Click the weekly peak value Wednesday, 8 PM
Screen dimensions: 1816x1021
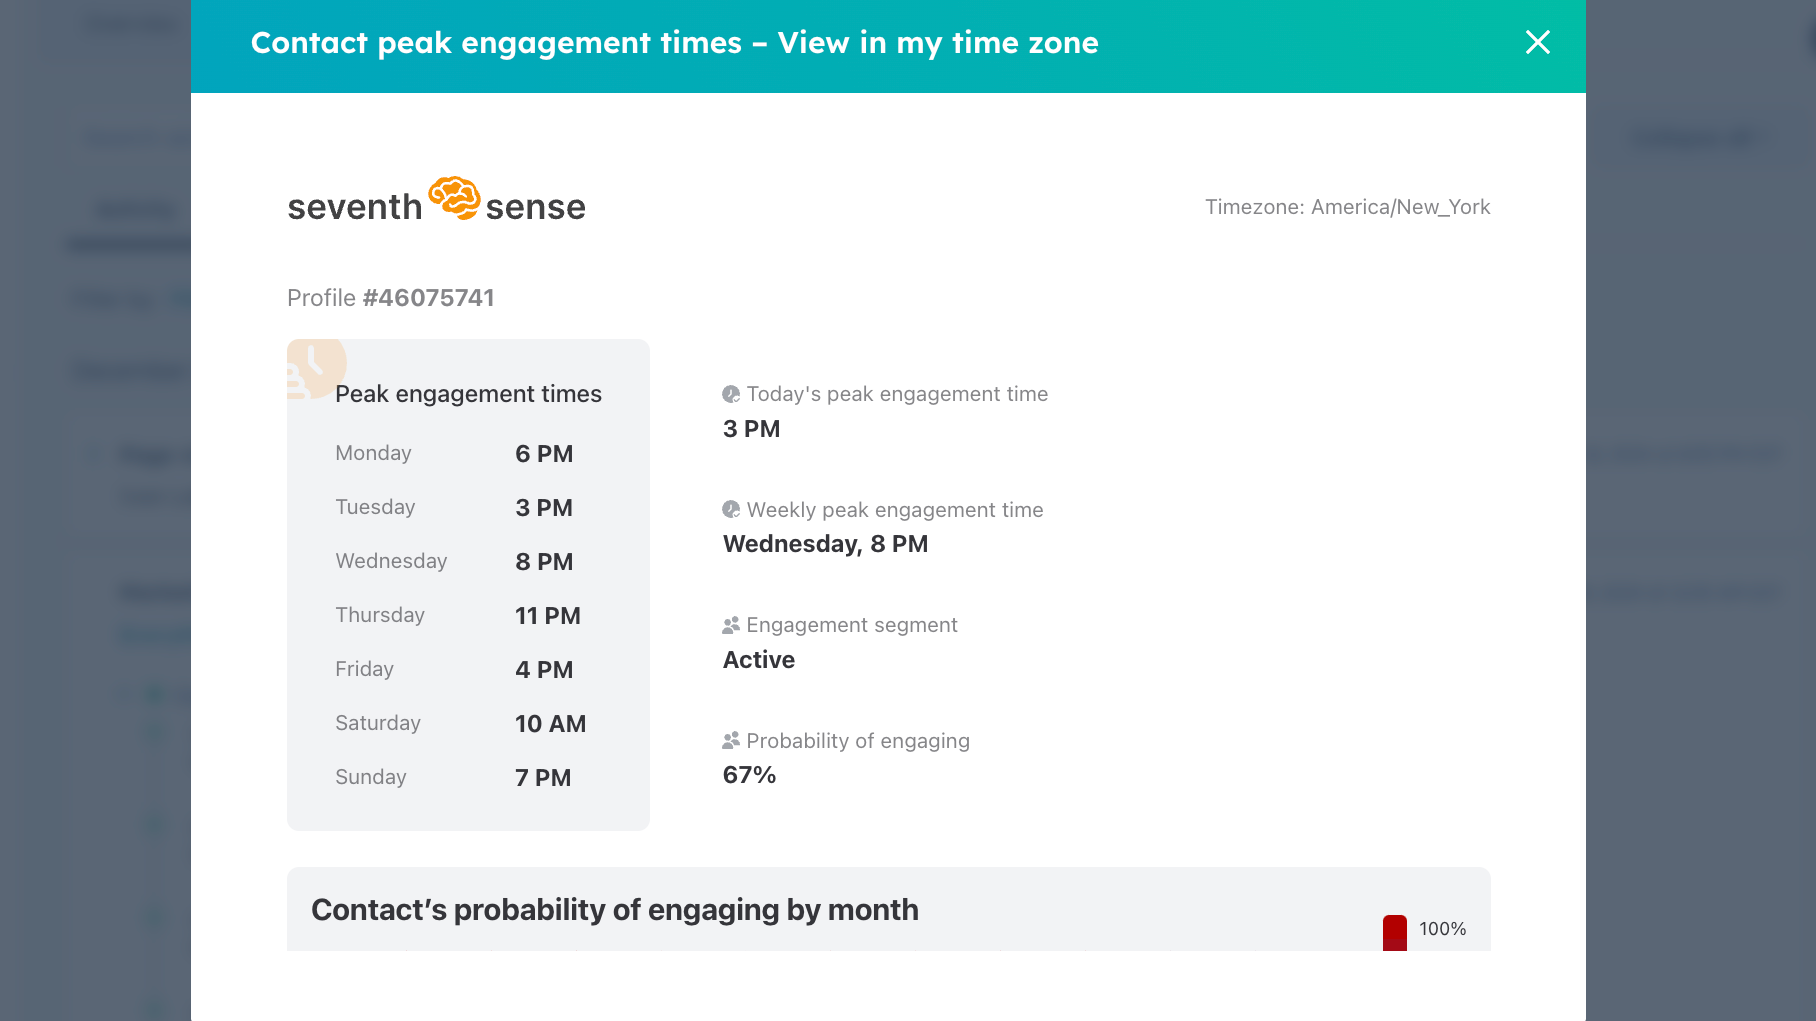click(825, 544)
